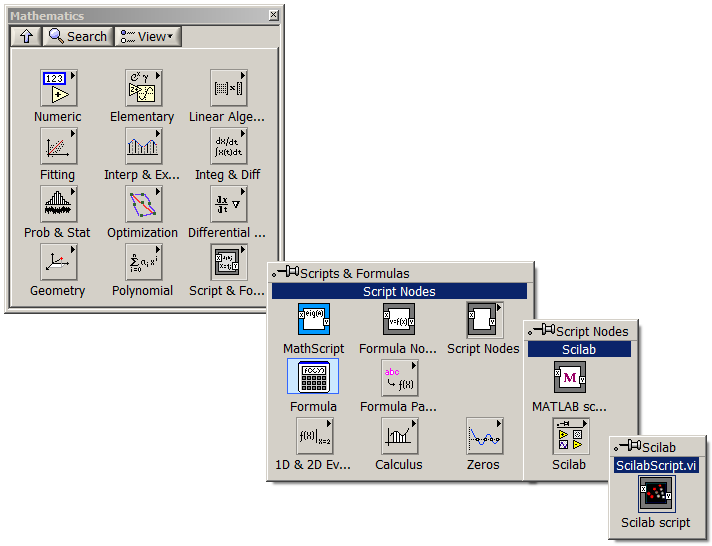Open the Integ & Diff palette icon

coord(228,146)
